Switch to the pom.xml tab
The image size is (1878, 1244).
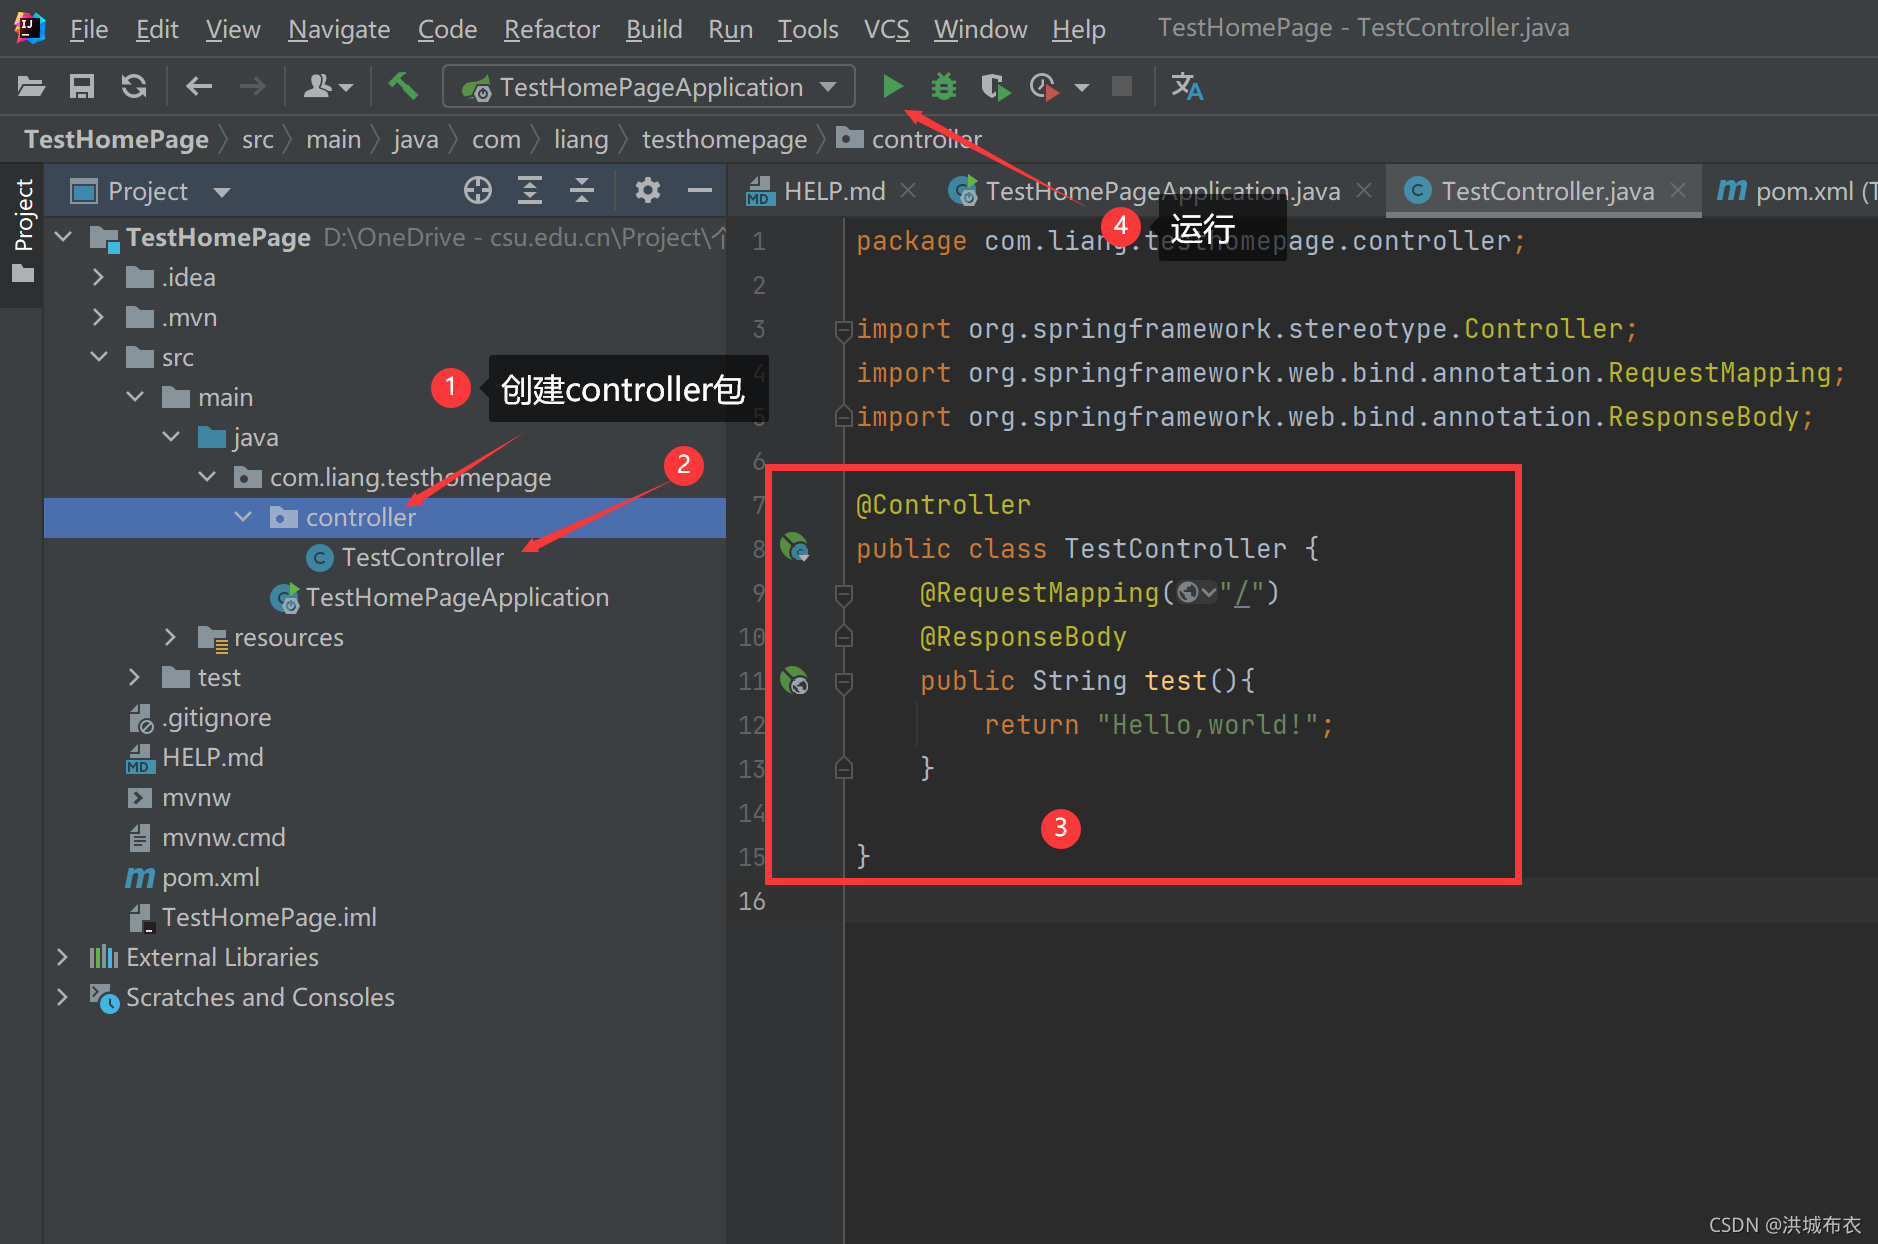[x=1796, y=191]
